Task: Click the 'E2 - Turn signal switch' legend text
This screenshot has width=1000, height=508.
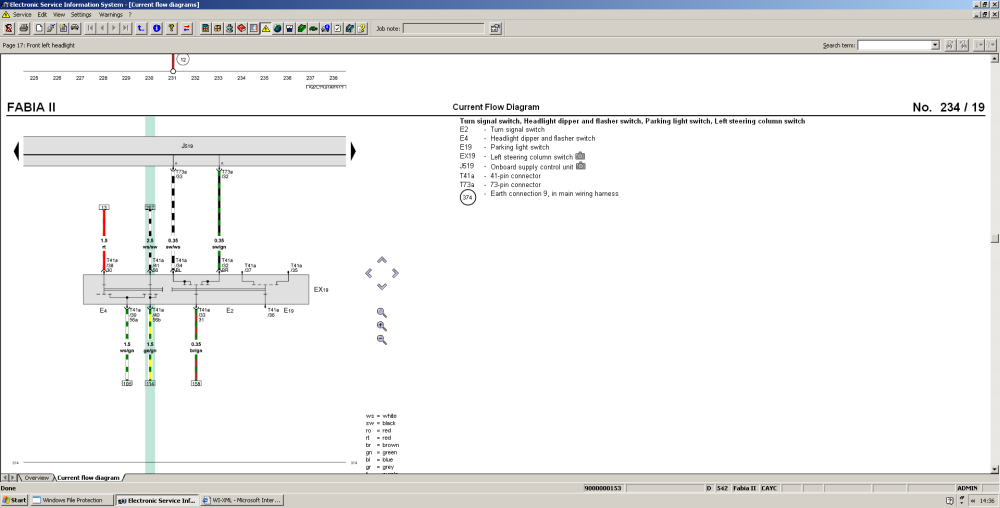Action: pos(502,129)
